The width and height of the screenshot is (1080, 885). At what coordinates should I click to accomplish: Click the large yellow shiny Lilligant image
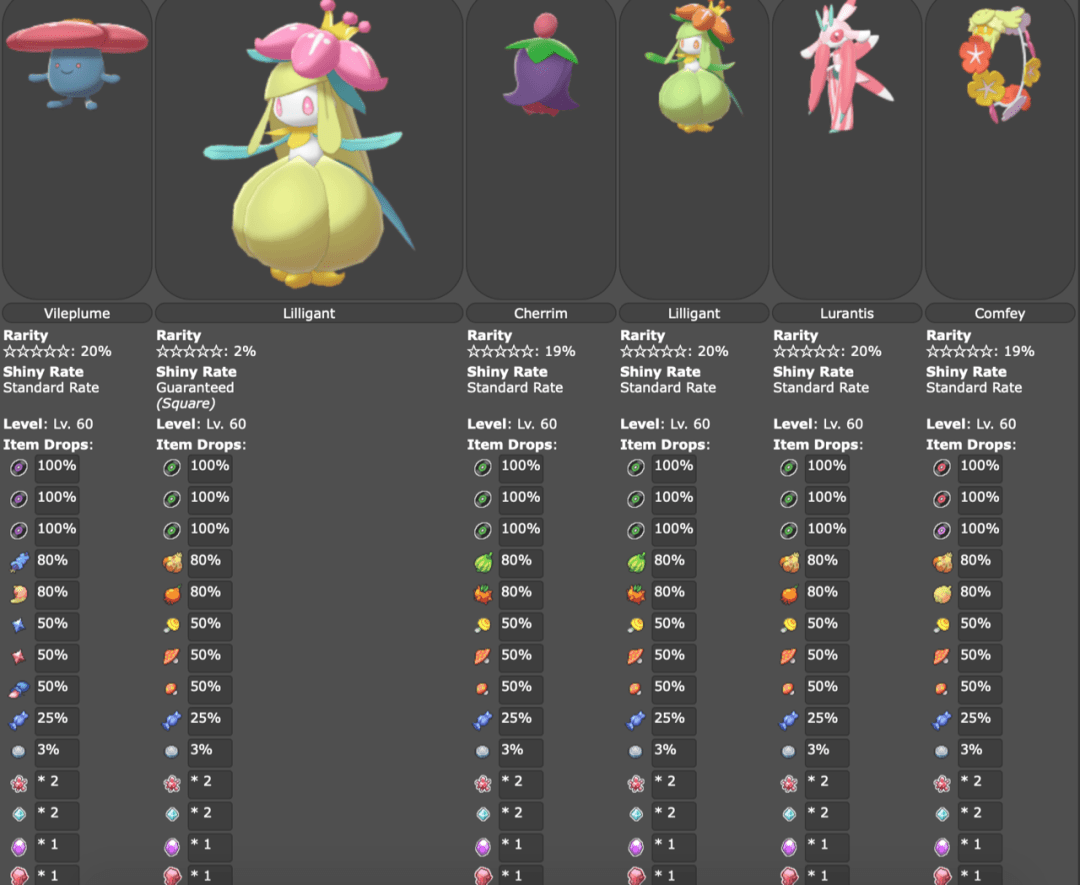coord(310,145)
